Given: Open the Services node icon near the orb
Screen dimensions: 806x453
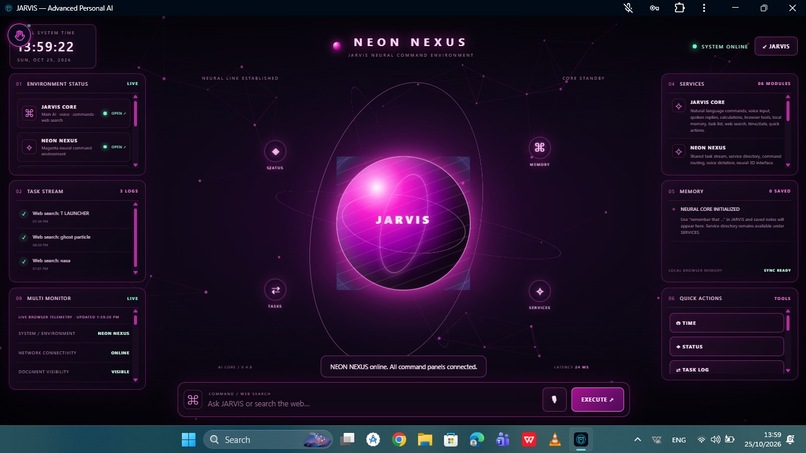Looking at the screenshot, I should click(x=539, y=291).
